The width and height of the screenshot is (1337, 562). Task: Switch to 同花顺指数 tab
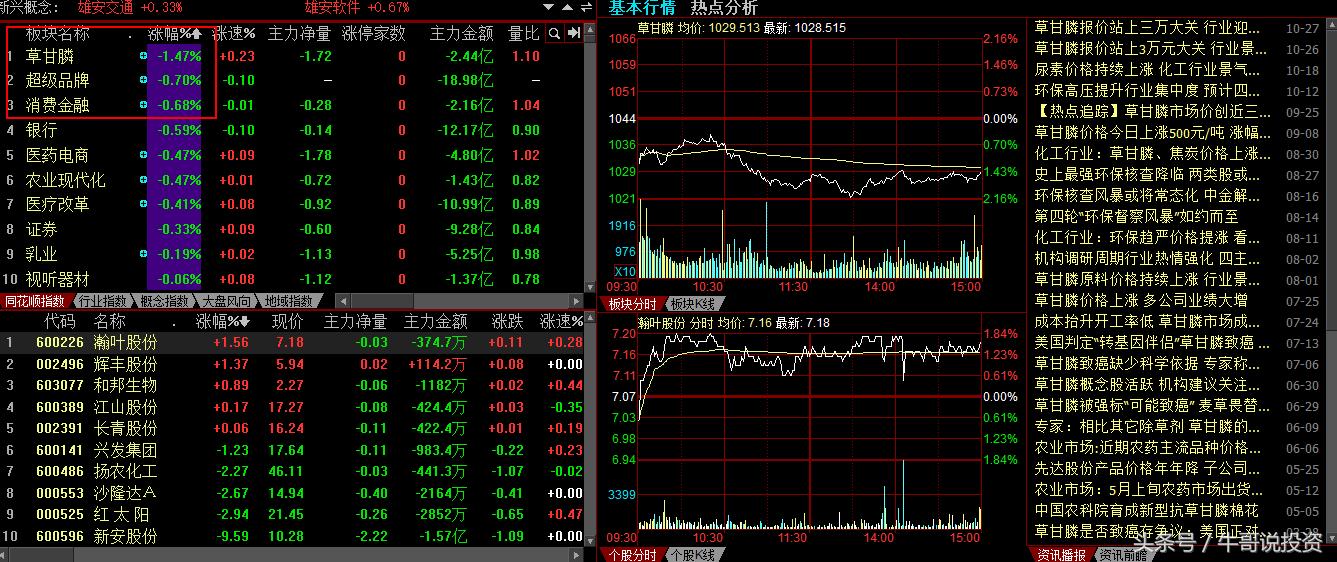(x=35, y=301)
